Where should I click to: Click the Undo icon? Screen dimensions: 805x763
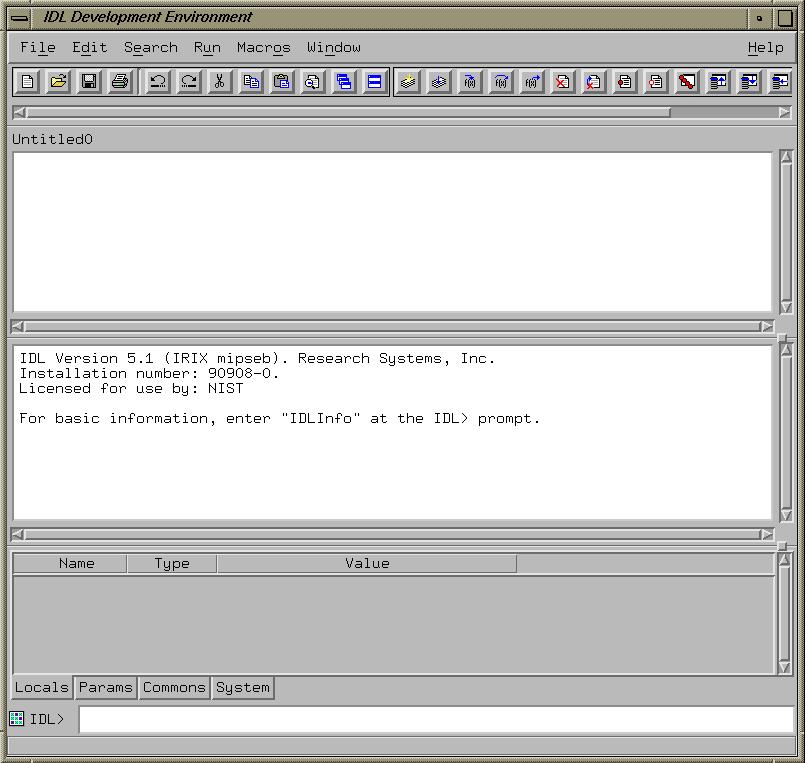[x=158, y=82]
